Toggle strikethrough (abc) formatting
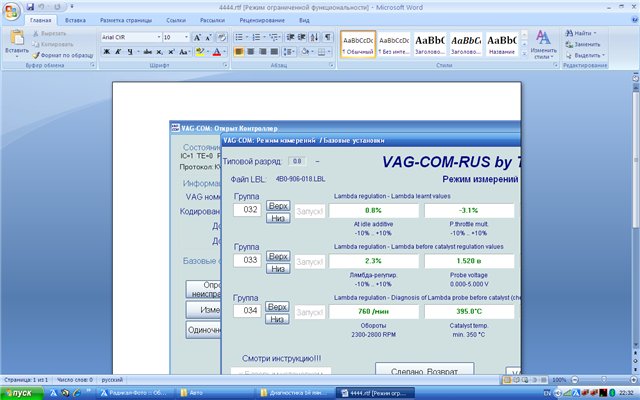Viewport: 640px width, 400px height. 147,52
